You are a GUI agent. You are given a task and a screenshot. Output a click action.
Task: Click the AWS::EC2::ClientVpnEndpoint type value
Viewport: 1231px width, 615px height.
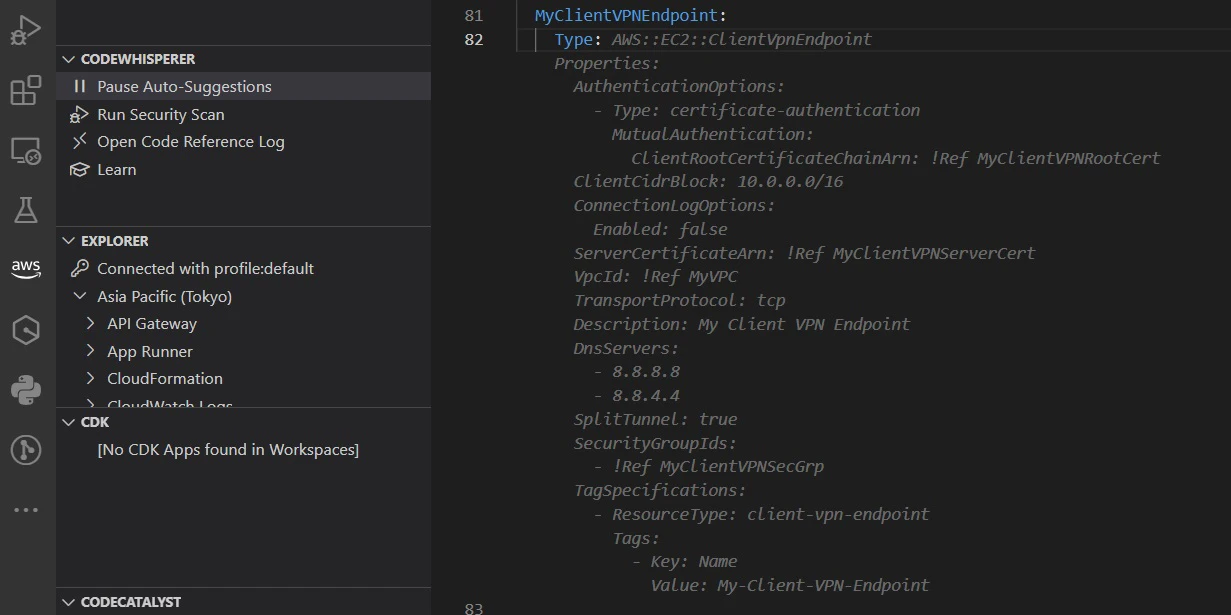click(x=742, y=40)
